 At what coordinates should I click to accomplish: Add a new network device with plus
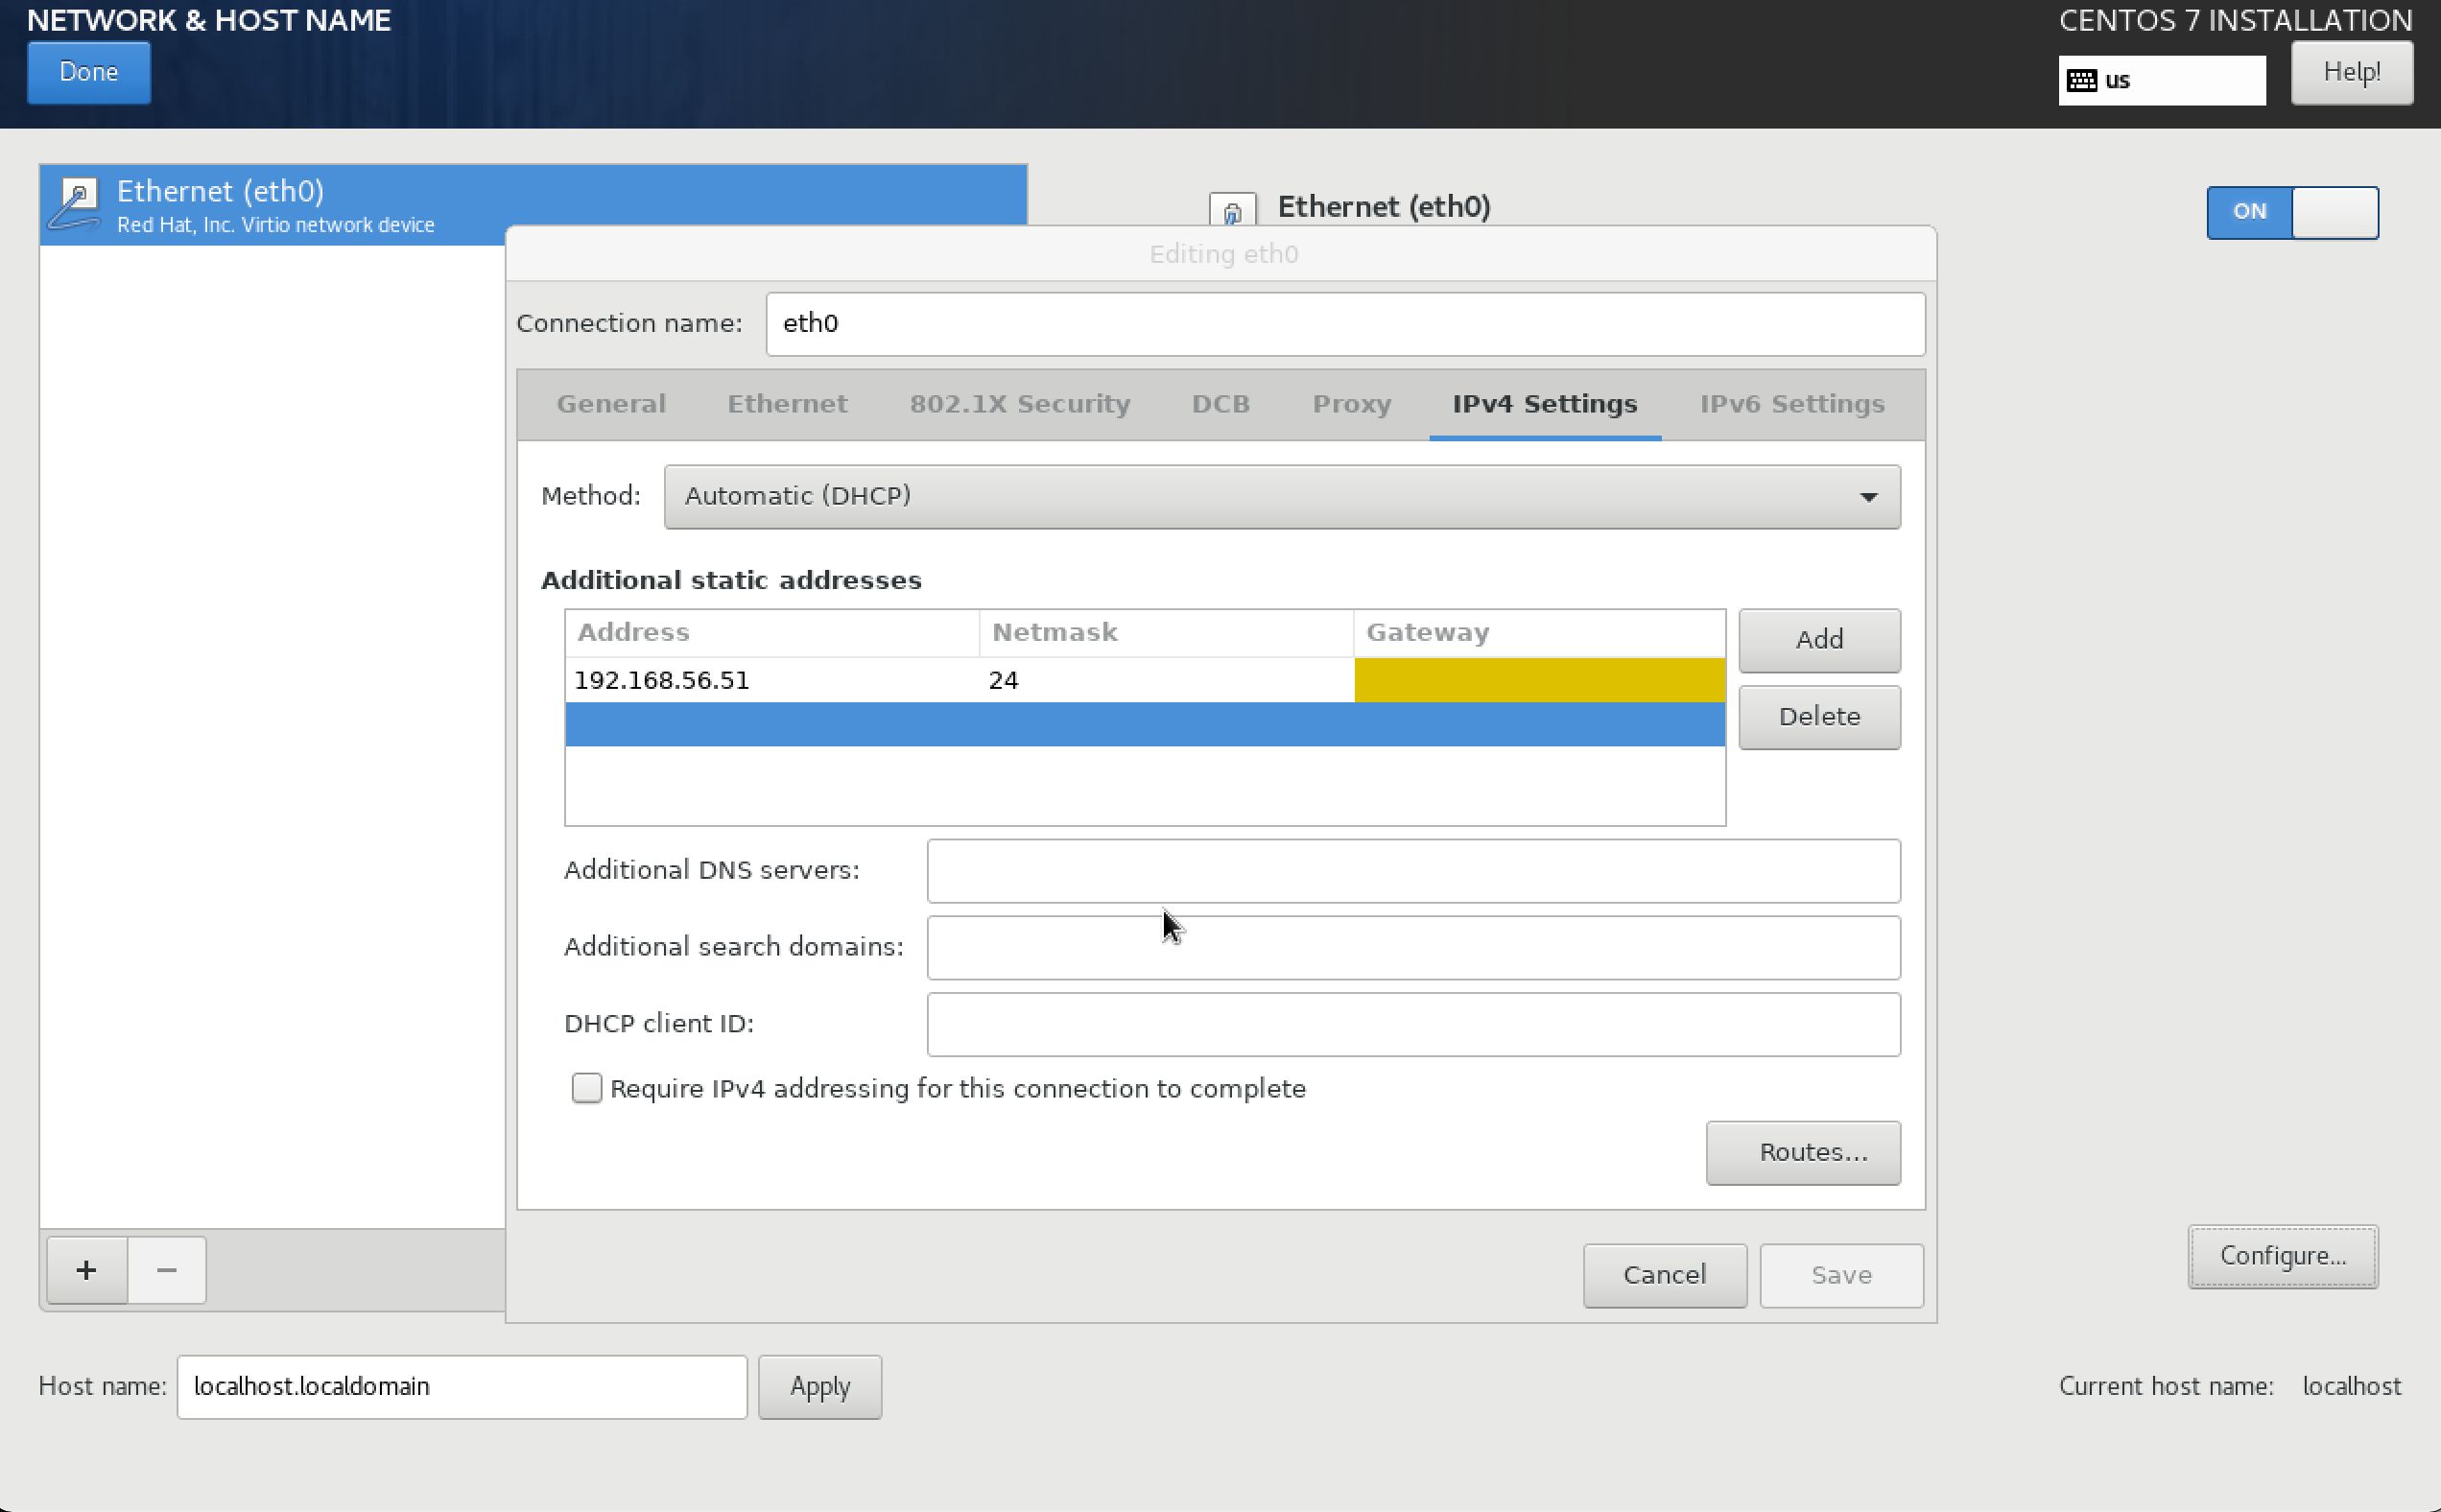87,1270
